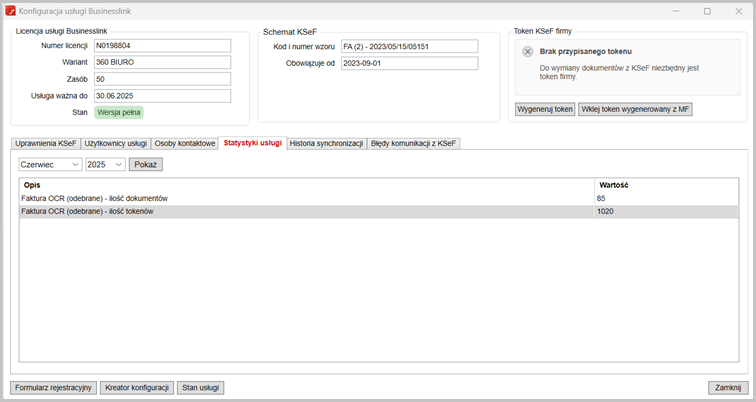Open the year dropdown showing 2025
The height and width of the screenshot is (402, 756).
105,164
